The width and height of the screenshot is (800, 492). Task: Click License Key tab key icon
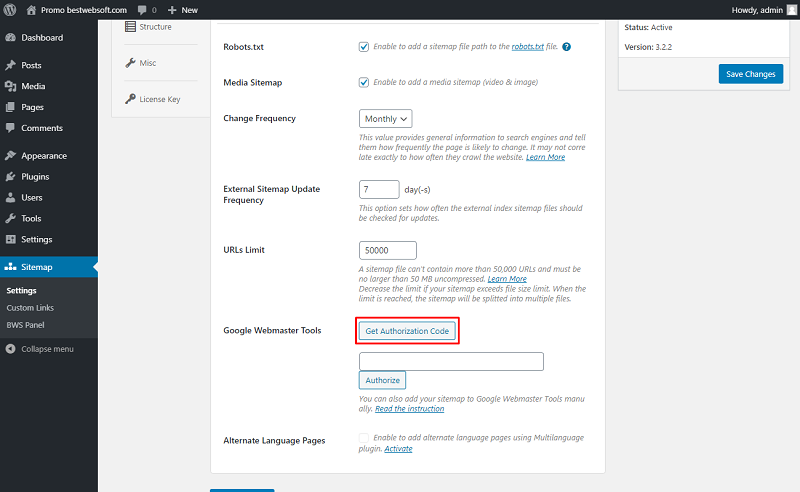pos(130,99)
